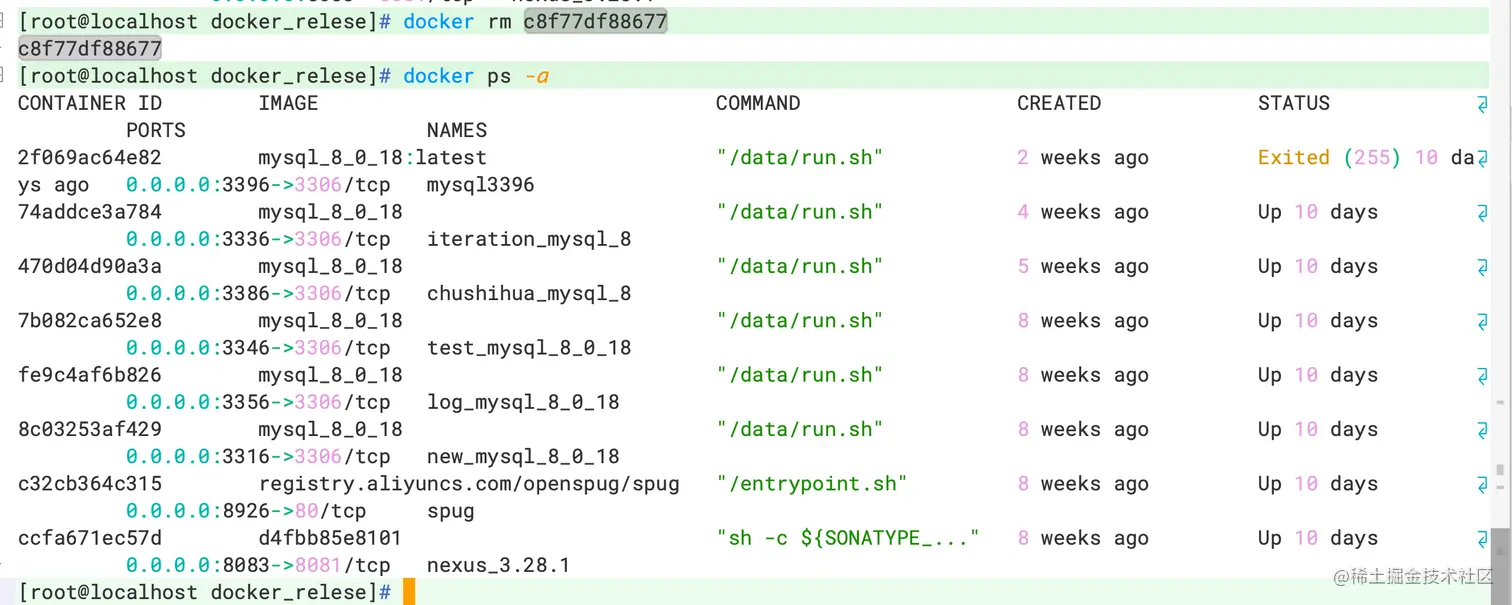
Task: Click the "/entrypoint.sh" command text
Action: [811, 484]
